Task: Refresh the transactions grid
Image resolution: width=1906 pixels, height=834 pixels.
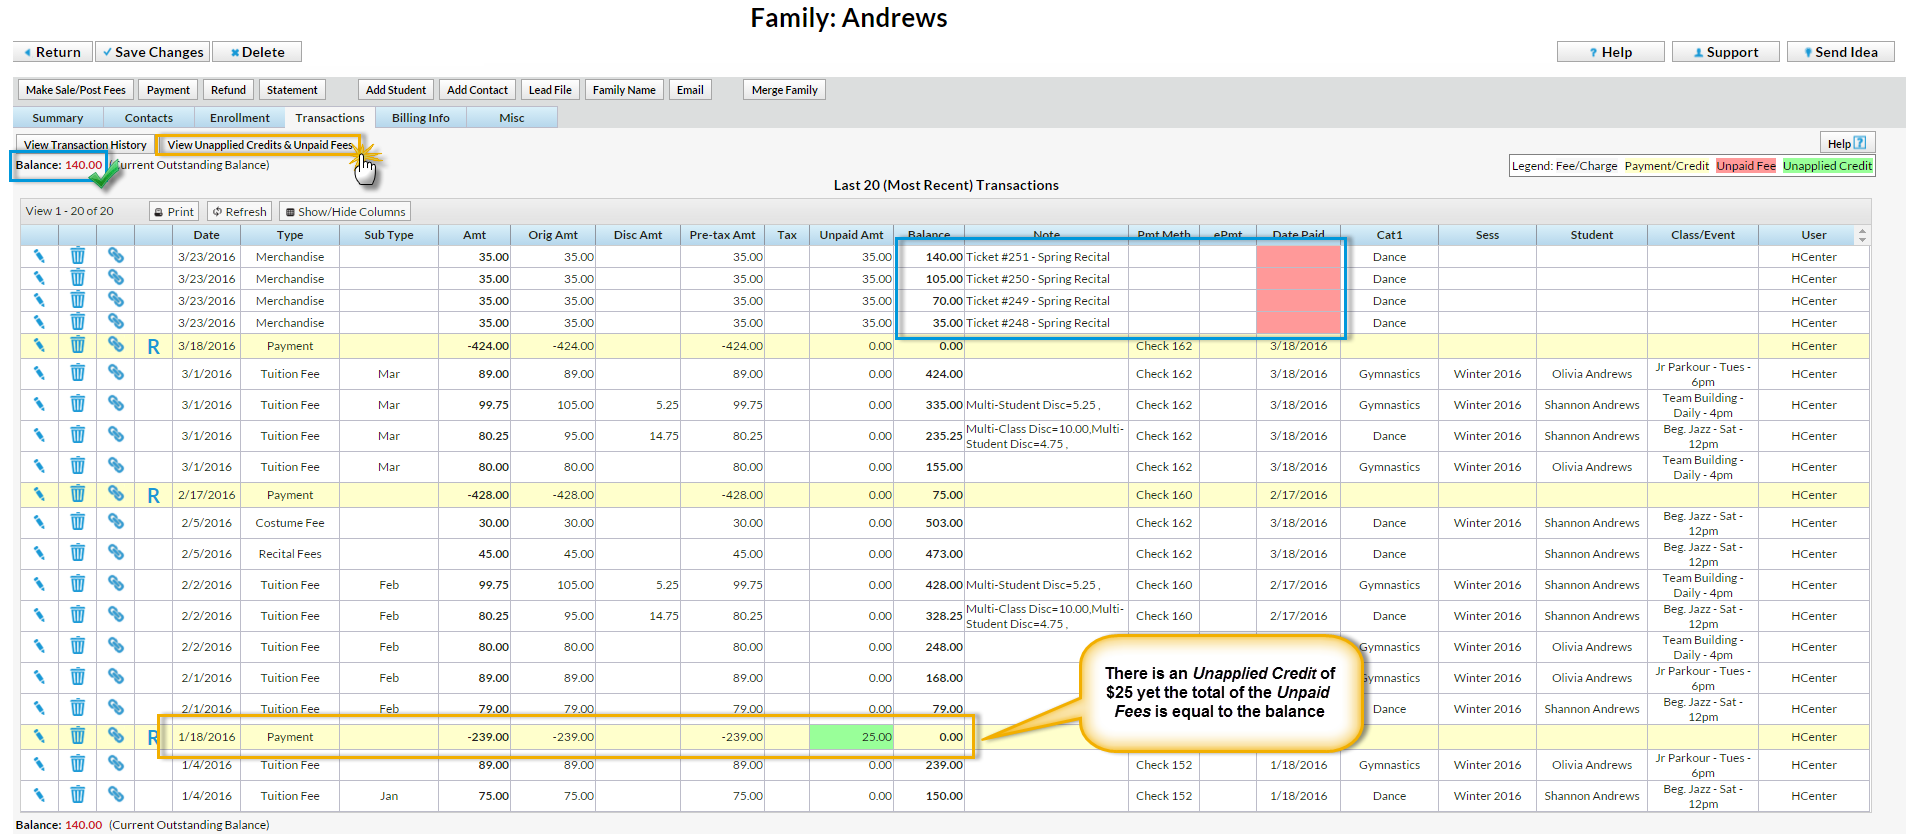Action: point(239,211)
